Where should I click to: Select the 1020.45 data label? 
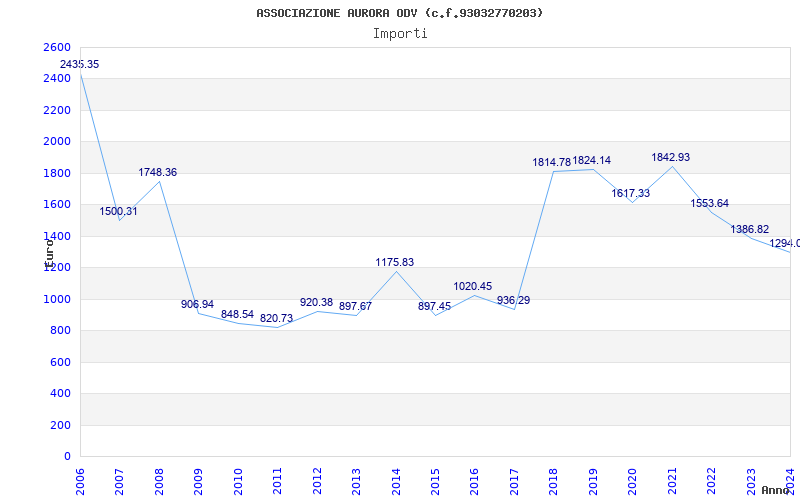click(x=473, y=286)
